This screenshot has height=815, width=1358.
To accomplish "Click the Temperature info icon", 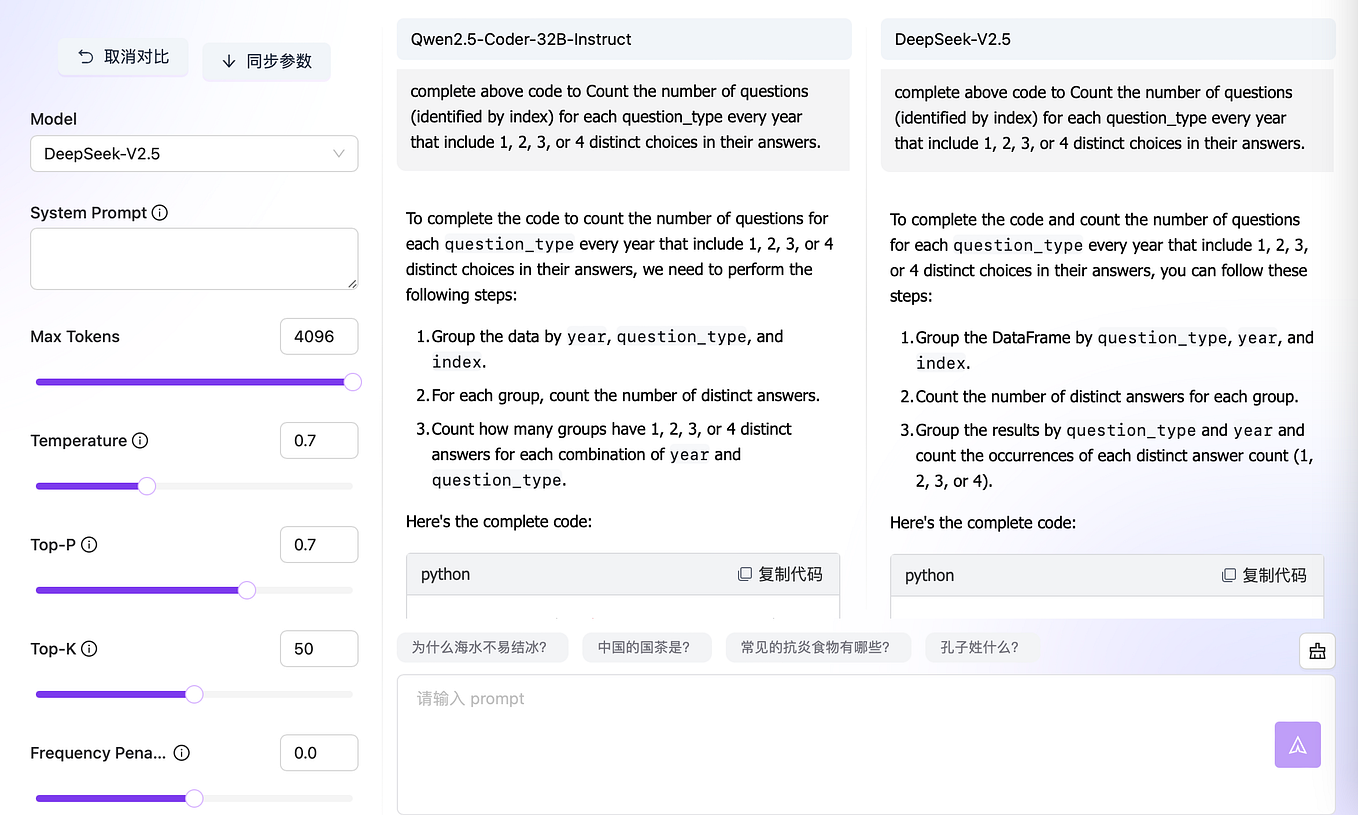I will pos(139,441).
